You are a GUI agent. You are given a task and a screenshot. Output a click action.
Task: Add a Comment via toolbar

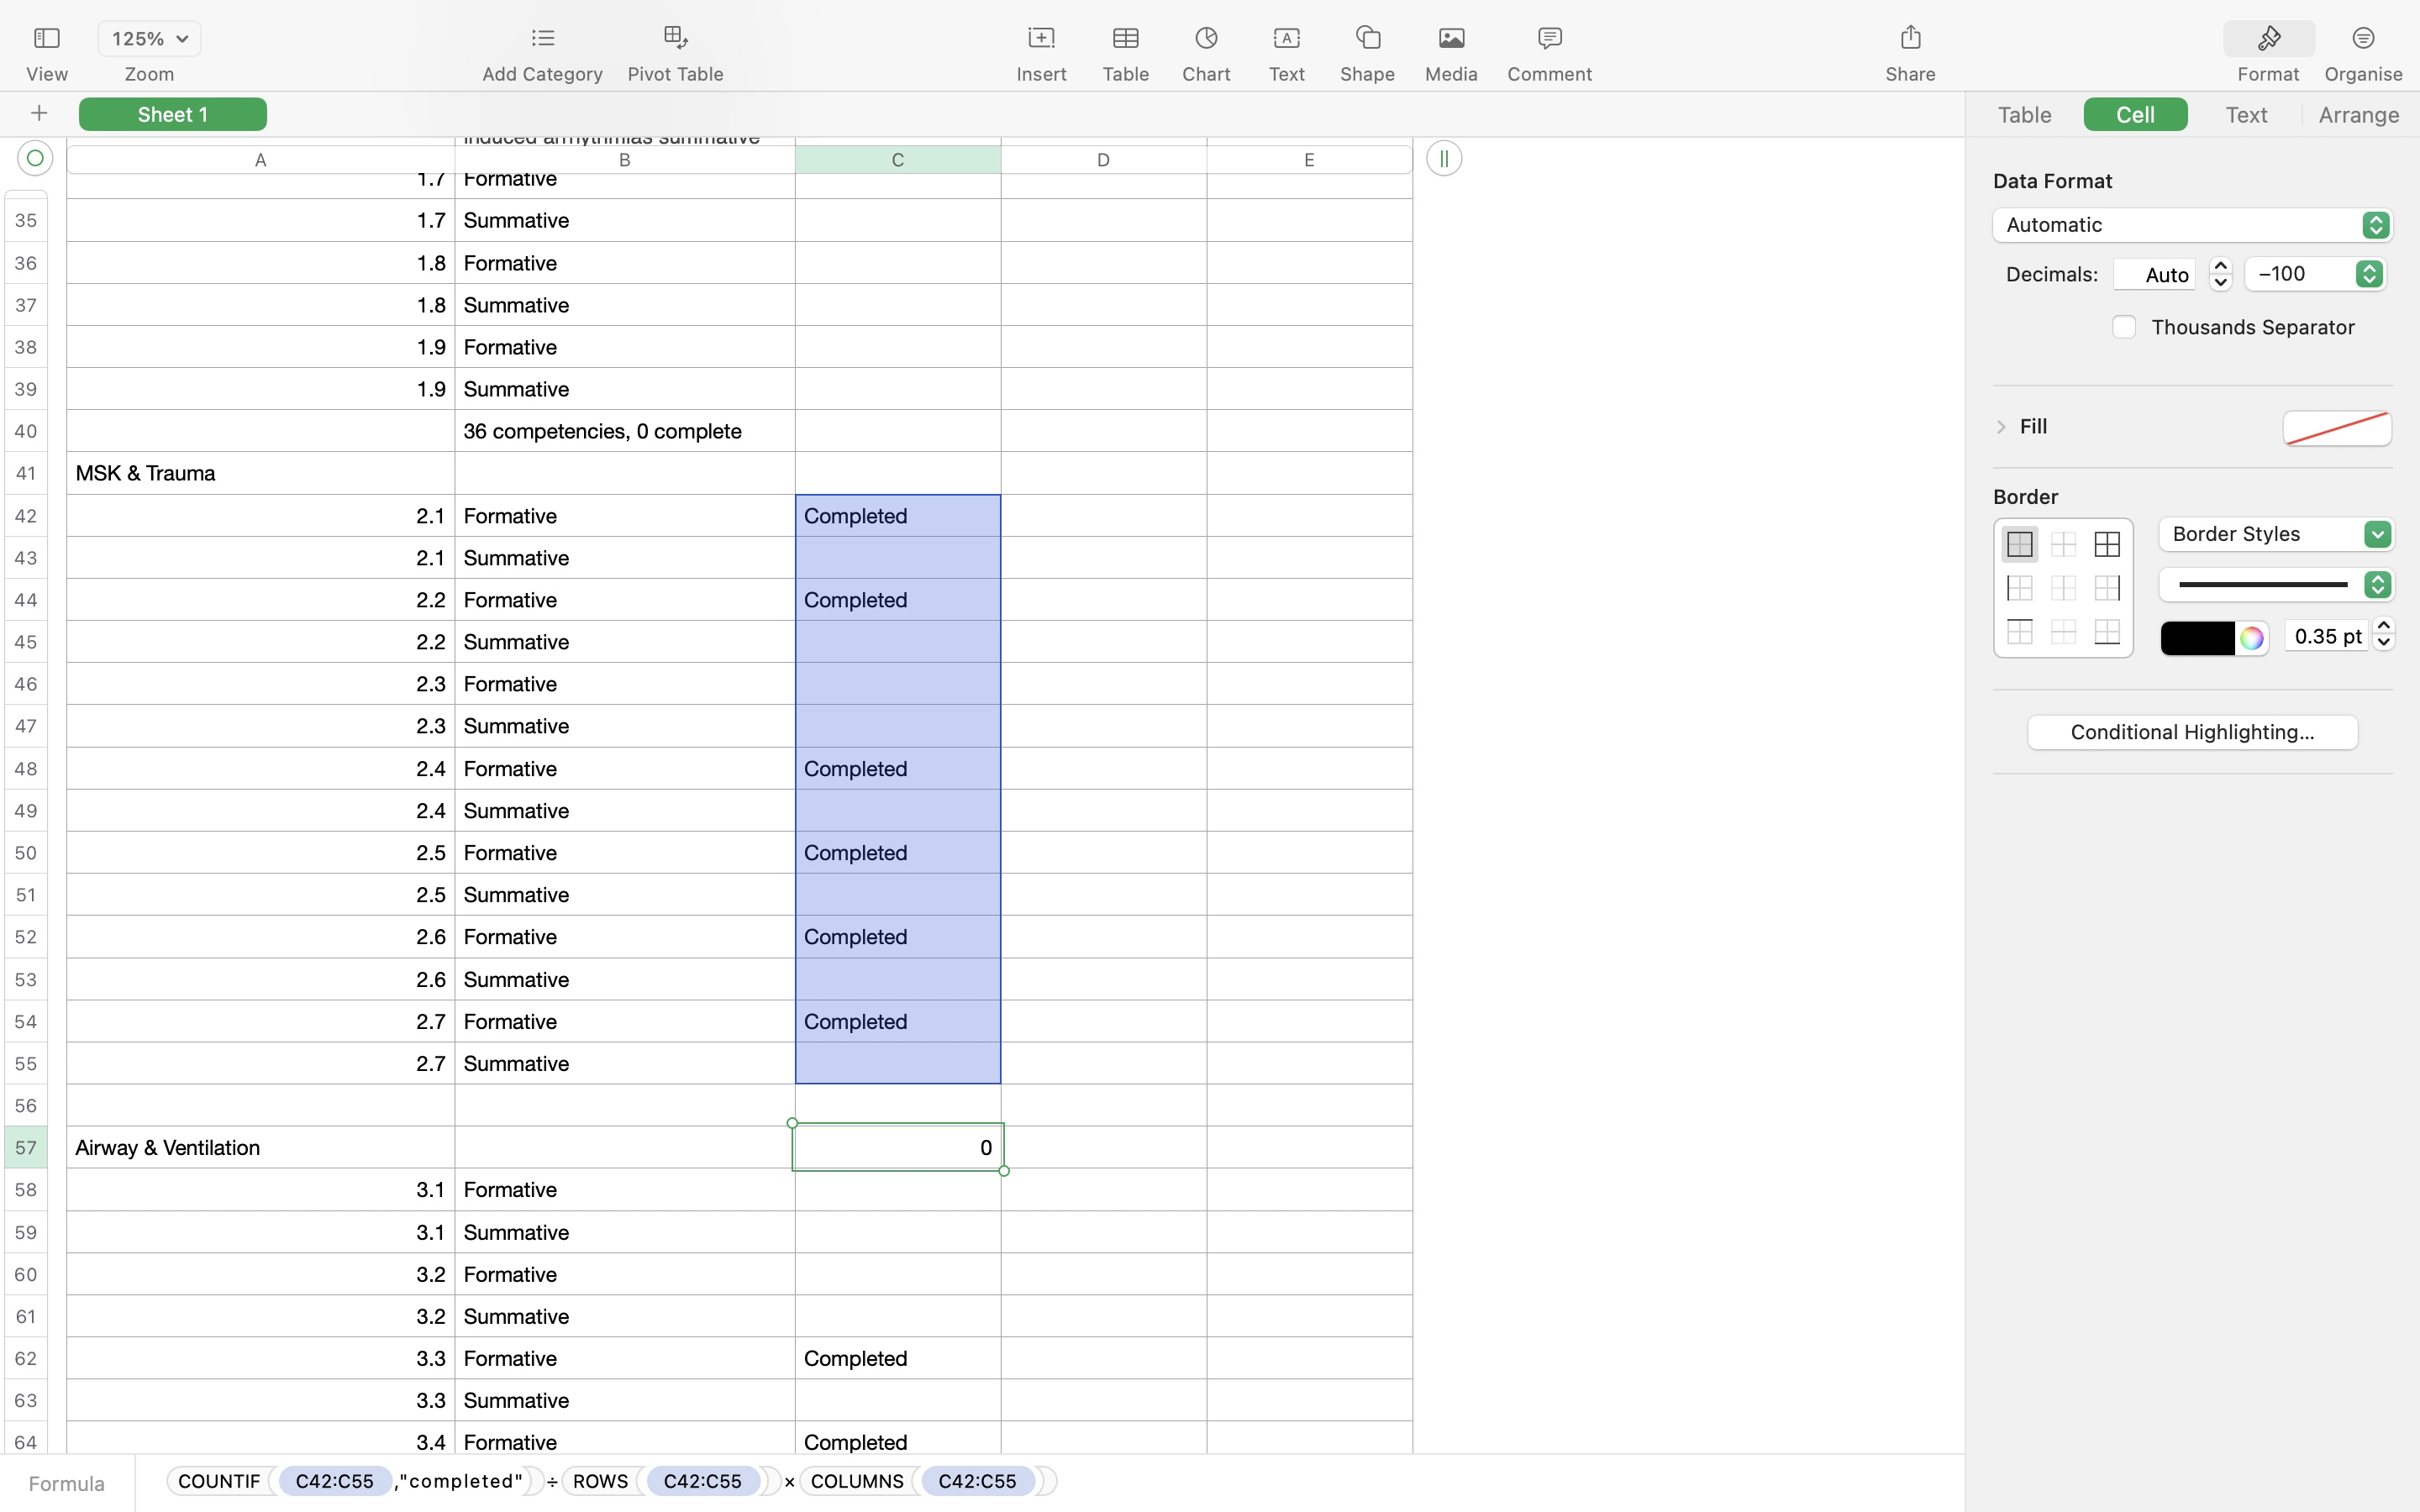pyautogui.click(x=1549, y=39)
